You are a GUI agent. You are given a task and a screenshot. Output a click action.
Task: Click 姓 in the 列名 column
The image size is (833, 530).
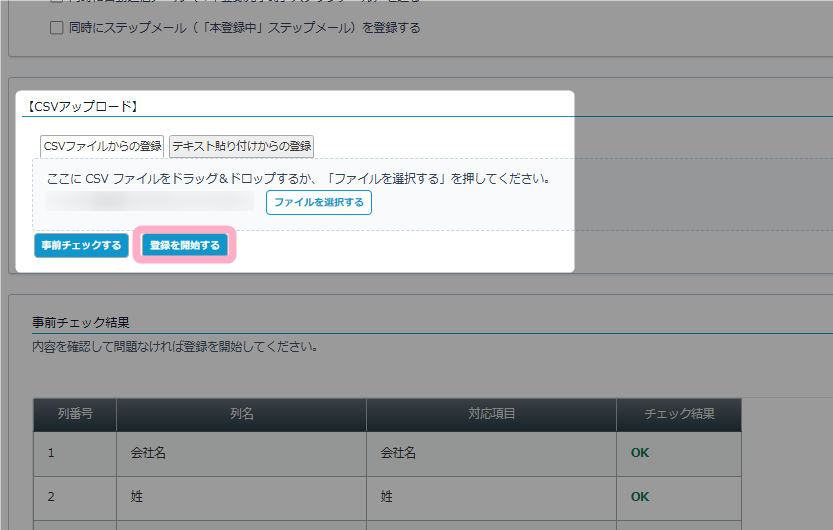point(136,496)
